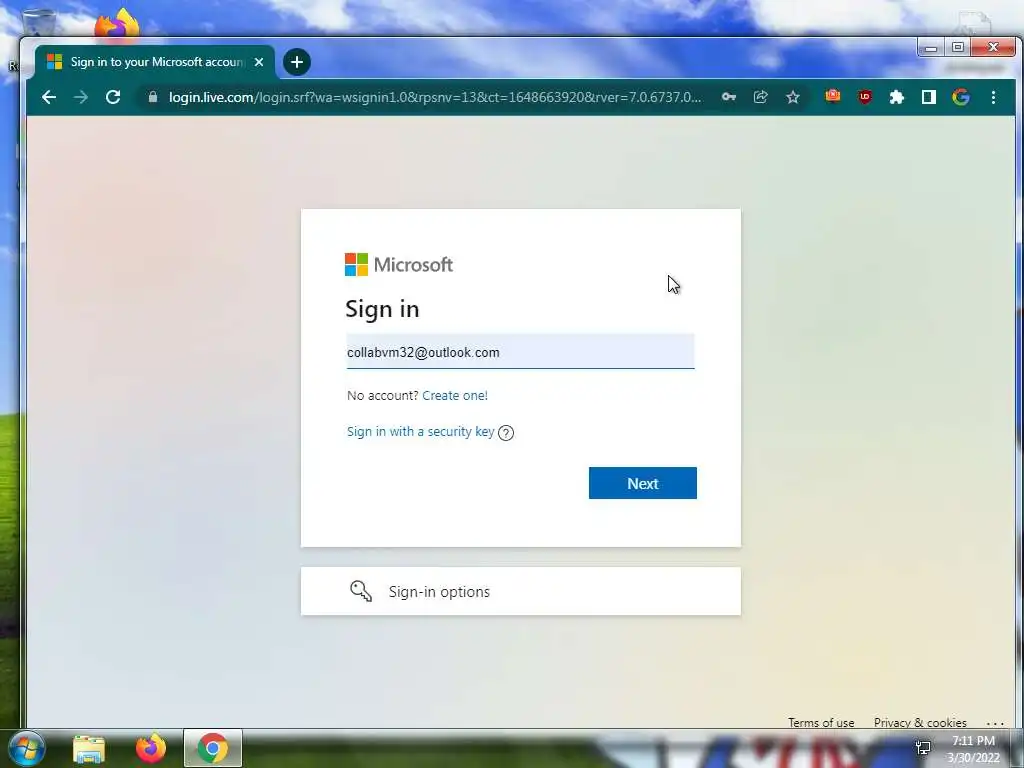
Task: Select the Sign in to your Microsoft account tab
Action: [155, 62]
